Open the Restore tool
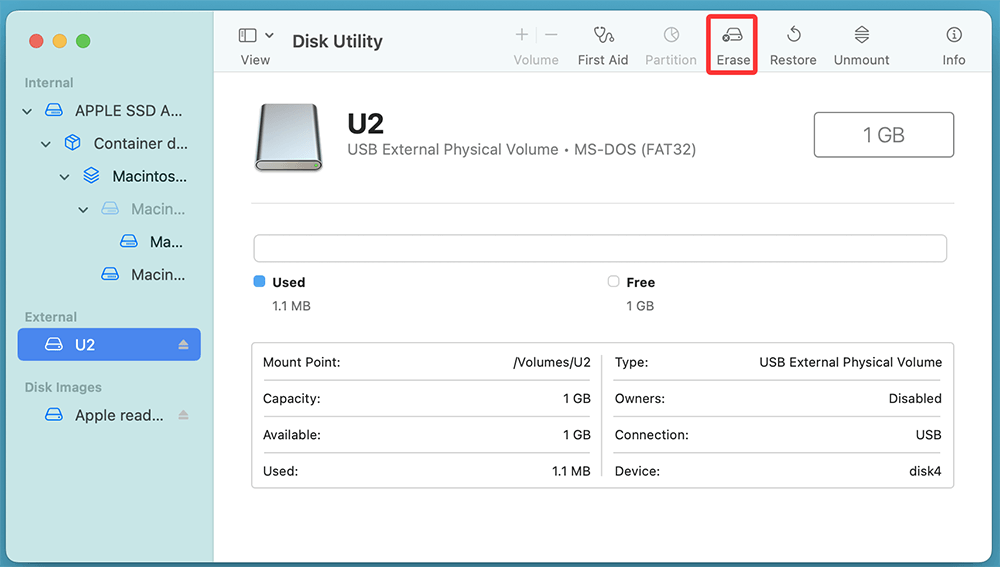 click(793, 36)
